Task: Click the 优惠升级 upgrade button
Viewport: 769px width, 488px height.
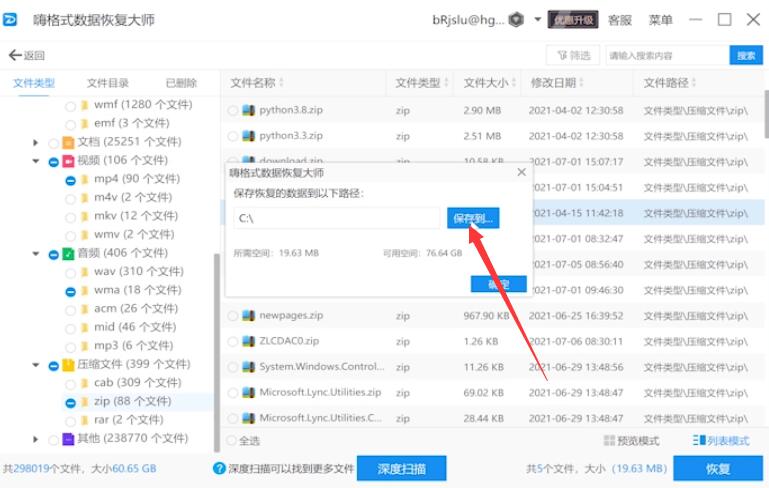Action: (573, 20)
